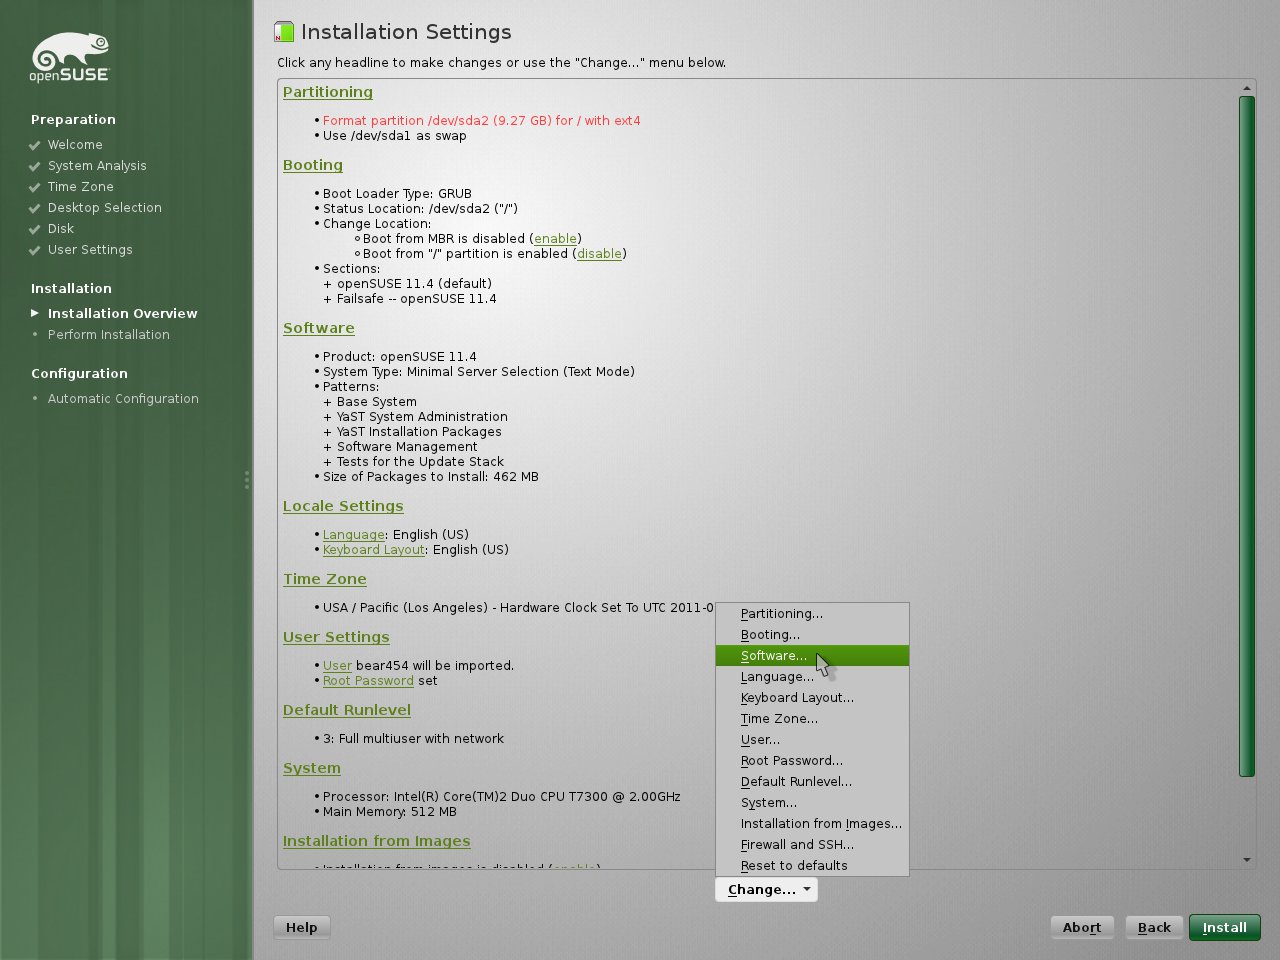Open Firewall and SSH... menu entry
The image size is (1280, 960).
tap(812, 845)
